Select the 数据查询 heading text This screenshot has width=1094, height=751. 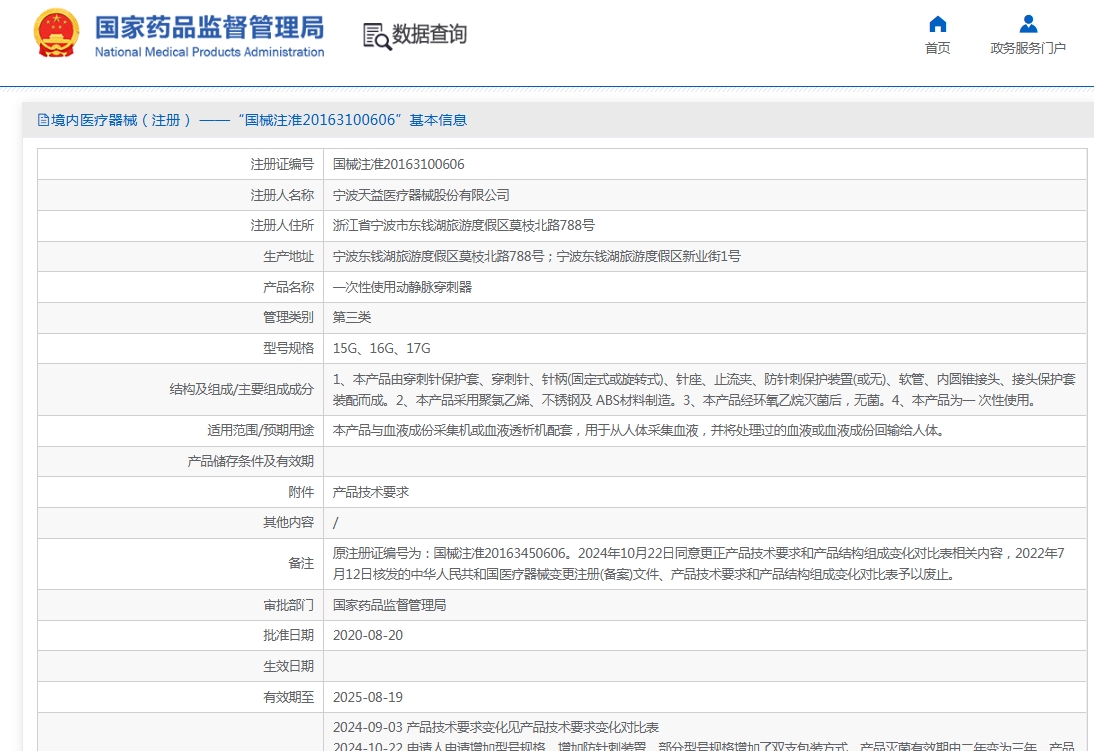point(430,34)
